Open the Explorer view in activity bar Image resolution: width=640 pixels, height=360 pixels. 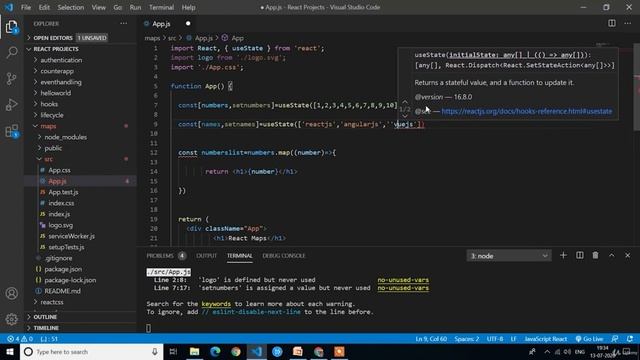coord(11,27)
